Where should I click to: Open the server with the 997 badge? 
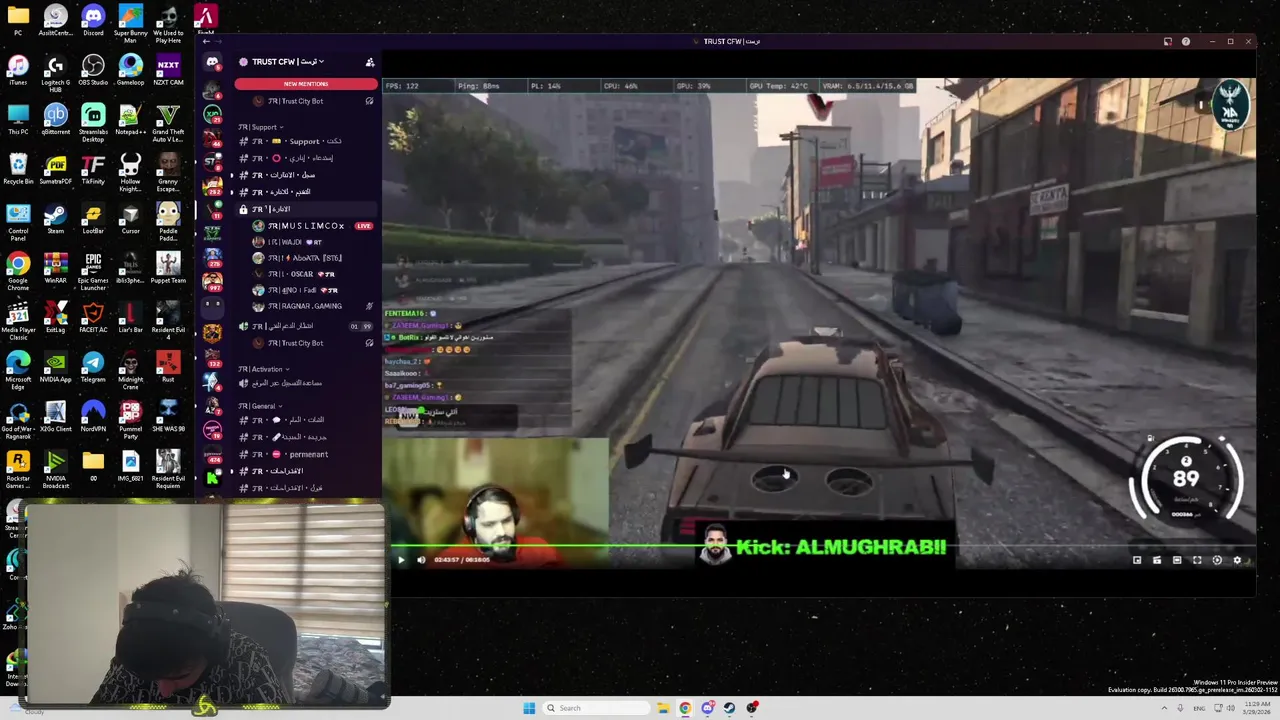(212, 281)
